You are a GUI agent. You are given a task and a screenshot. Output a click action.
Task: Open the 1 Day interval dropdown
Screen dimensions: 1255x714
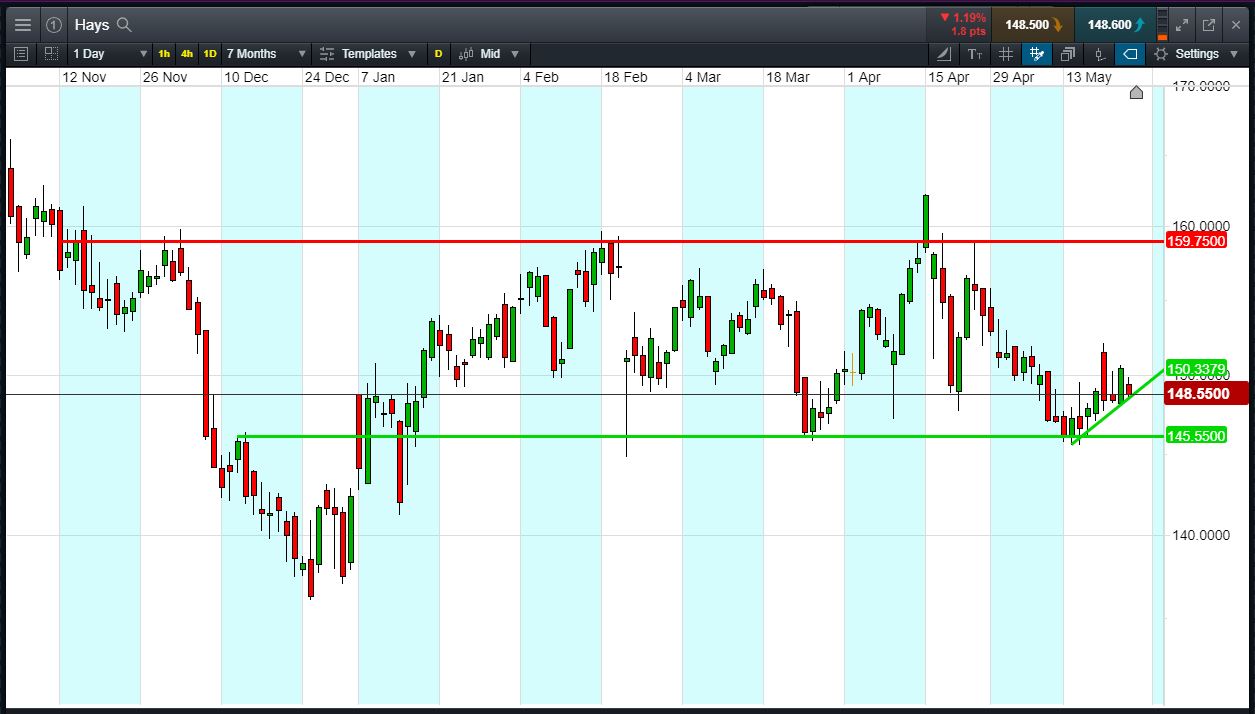click(110, 54)
